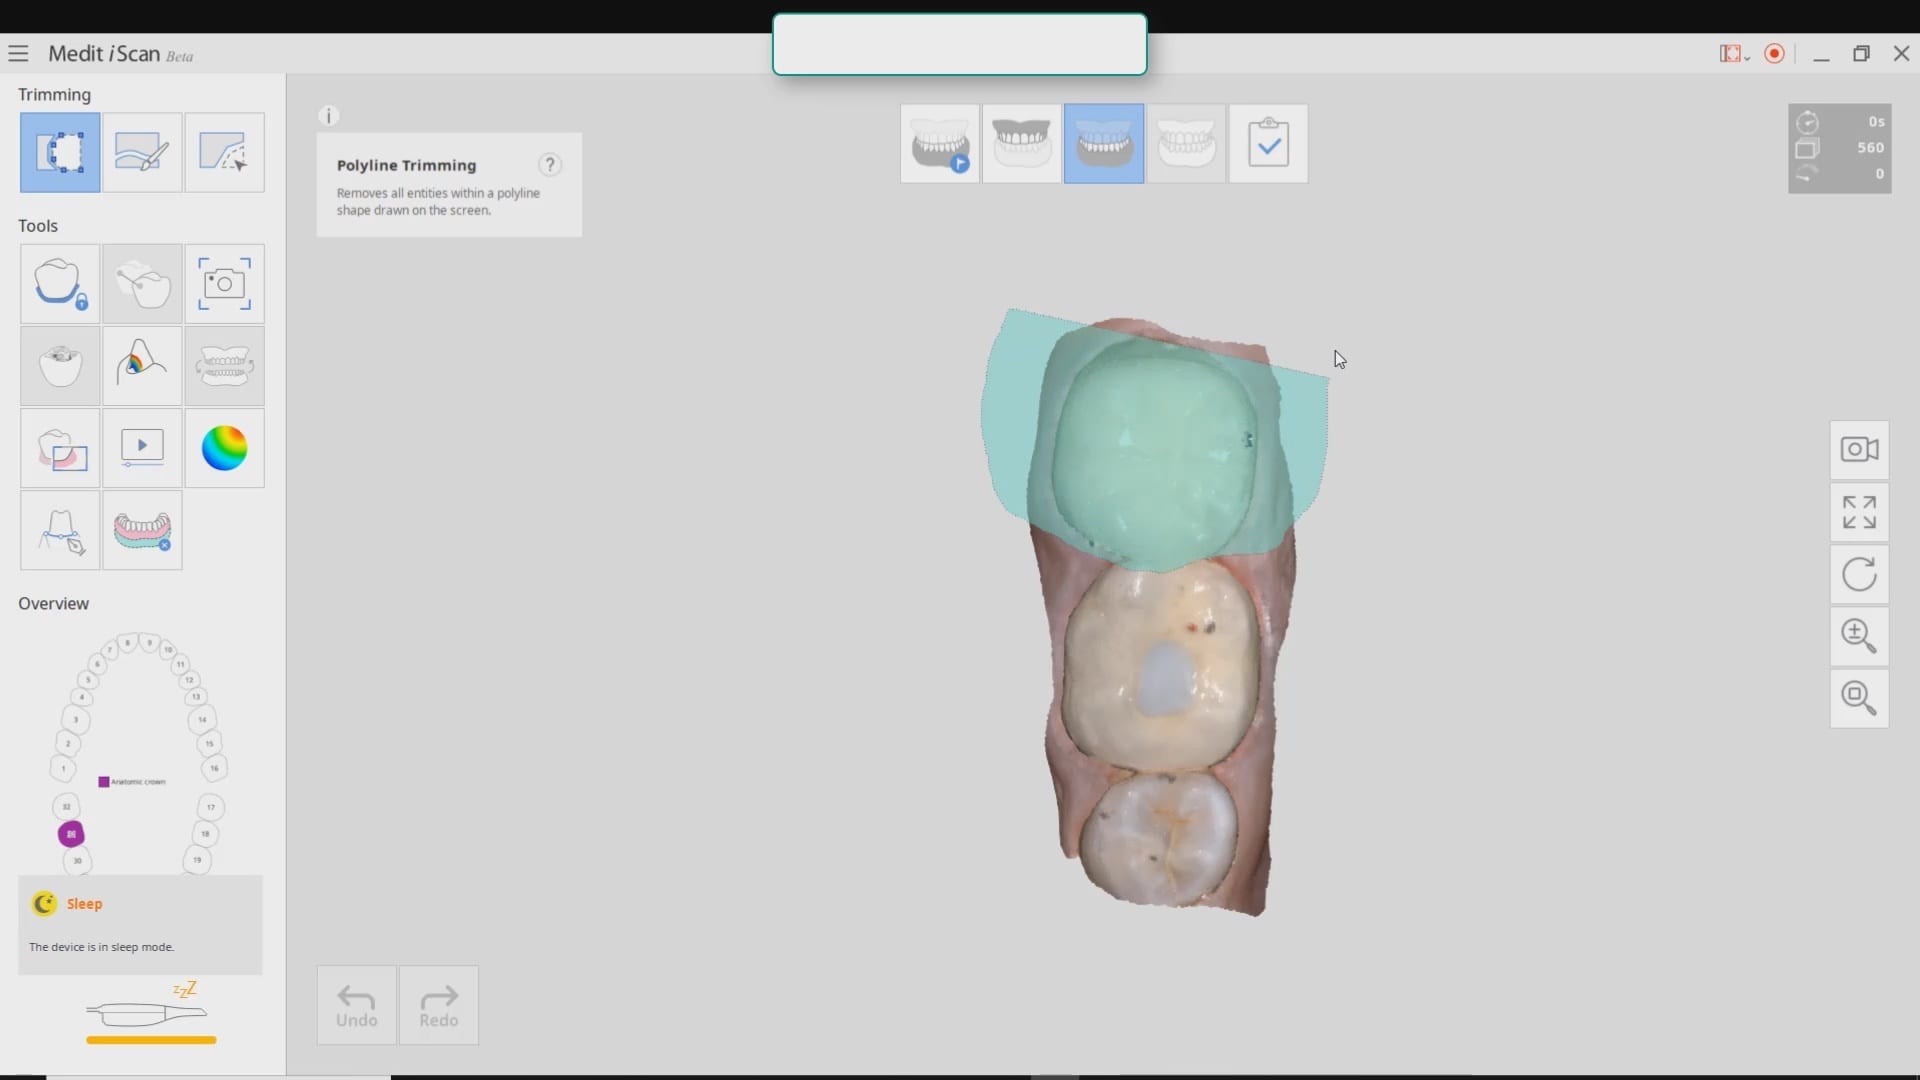Open the scan replay playback tool

tap(142, 448)
